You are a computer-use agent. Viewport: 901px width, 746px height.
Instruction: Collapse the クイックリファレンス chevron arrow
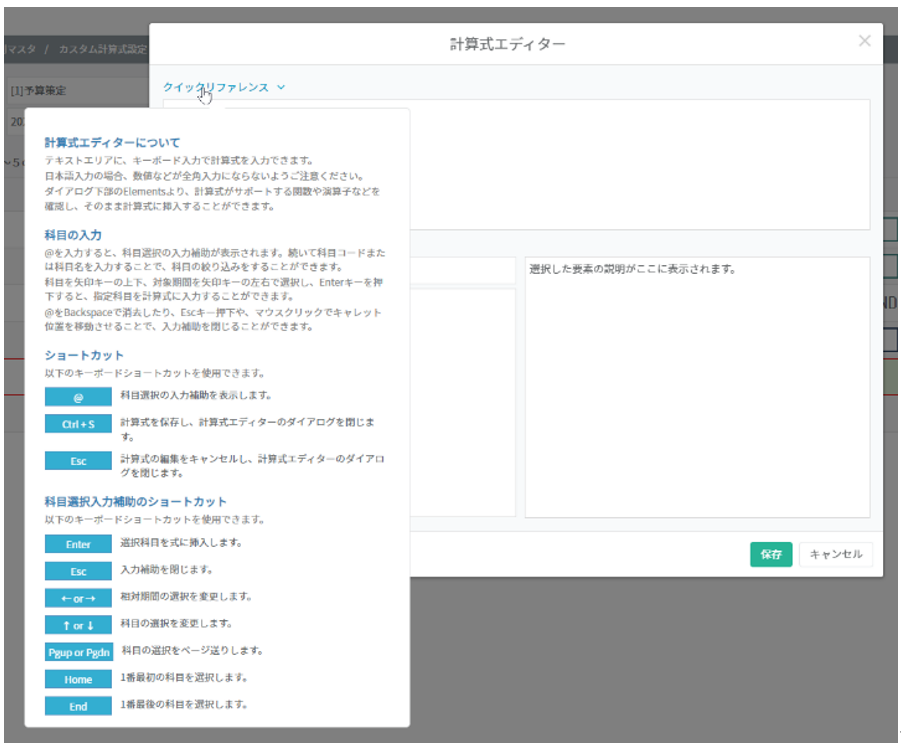(281, 87)
